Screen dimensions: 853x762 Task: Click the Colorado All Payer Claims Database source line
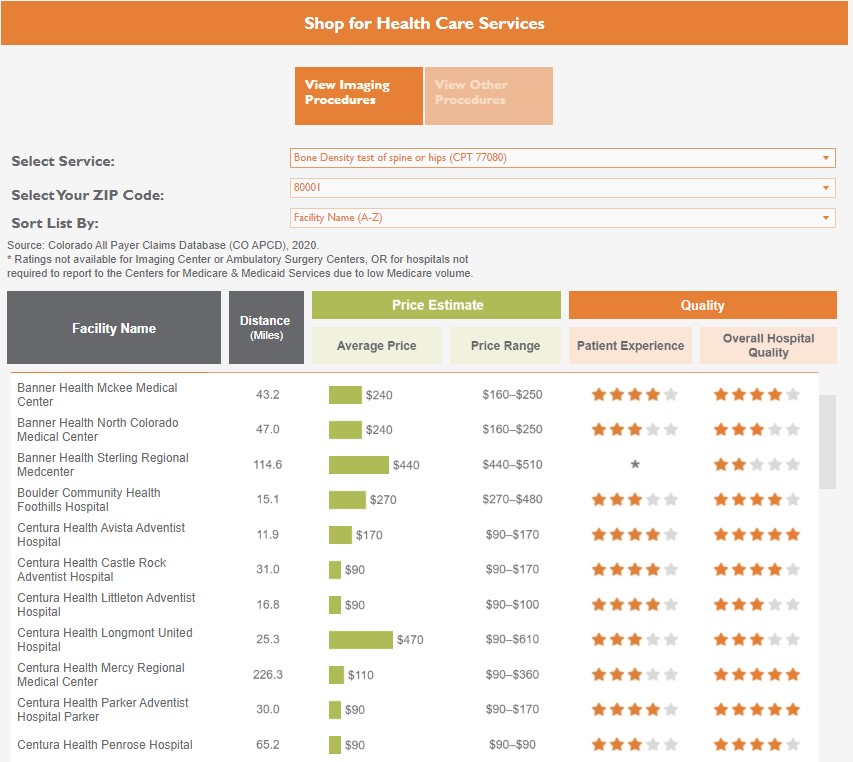163,245
